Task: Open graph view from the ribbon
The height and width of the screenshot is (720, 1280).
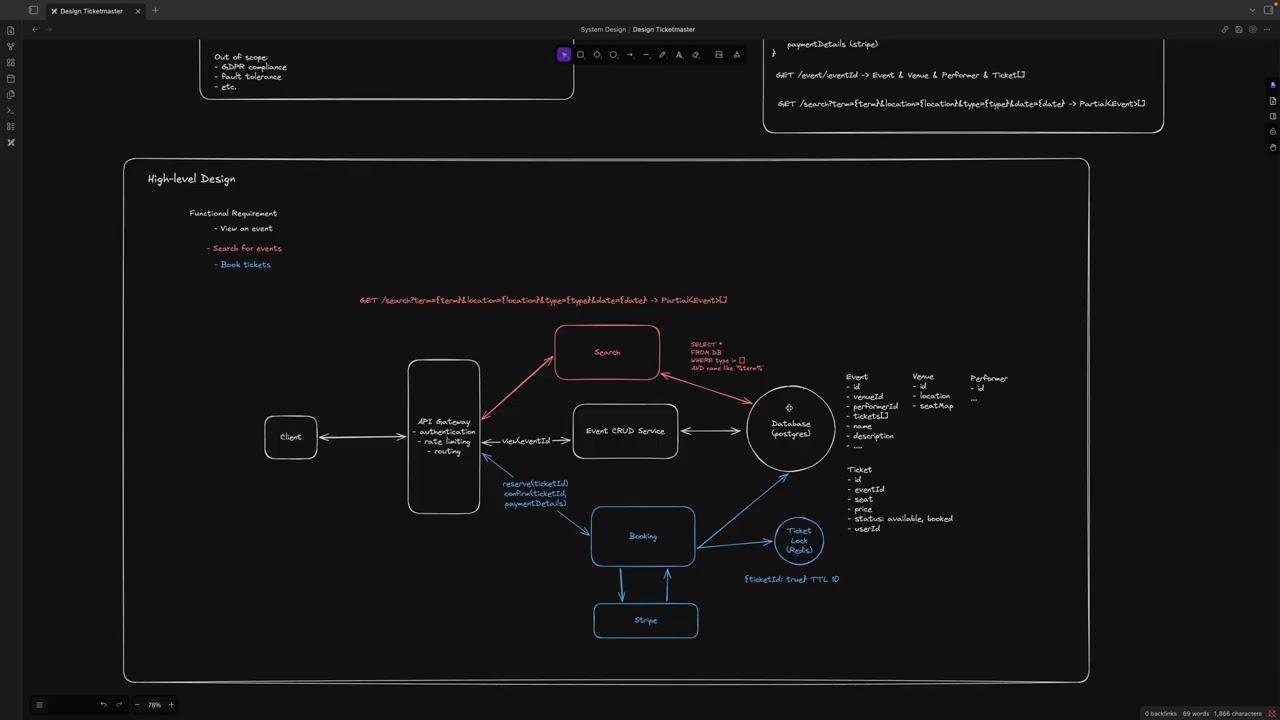Action: [11, 46]
